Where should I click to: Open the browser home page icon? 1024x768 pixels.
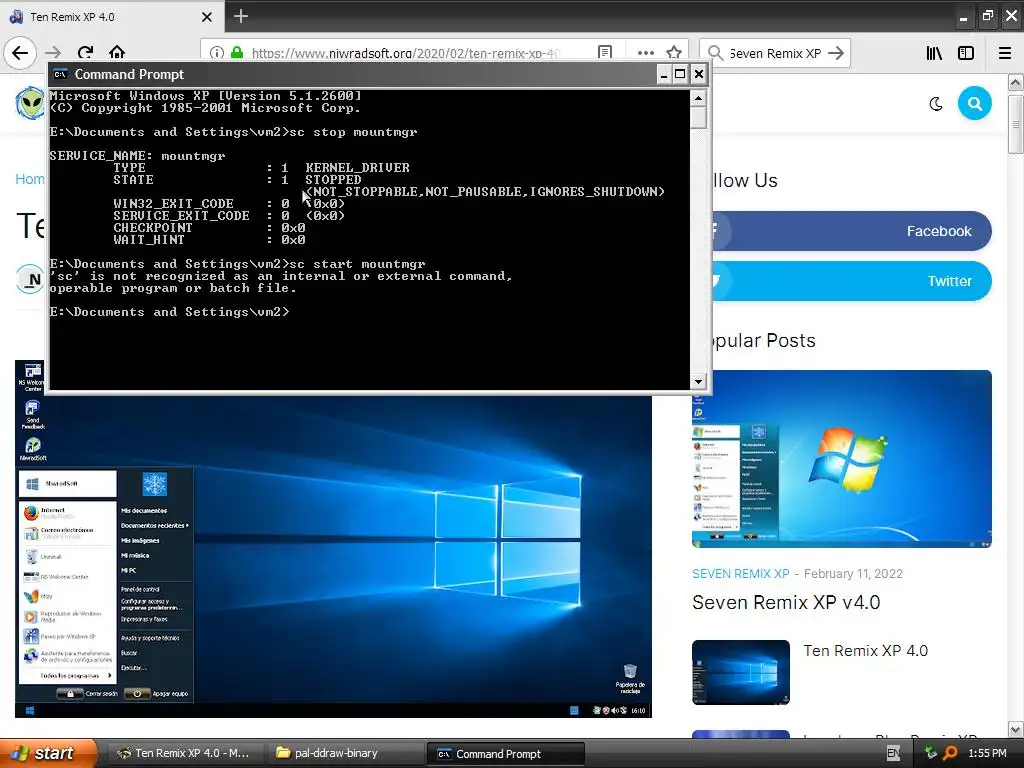(x=117, y=53)
